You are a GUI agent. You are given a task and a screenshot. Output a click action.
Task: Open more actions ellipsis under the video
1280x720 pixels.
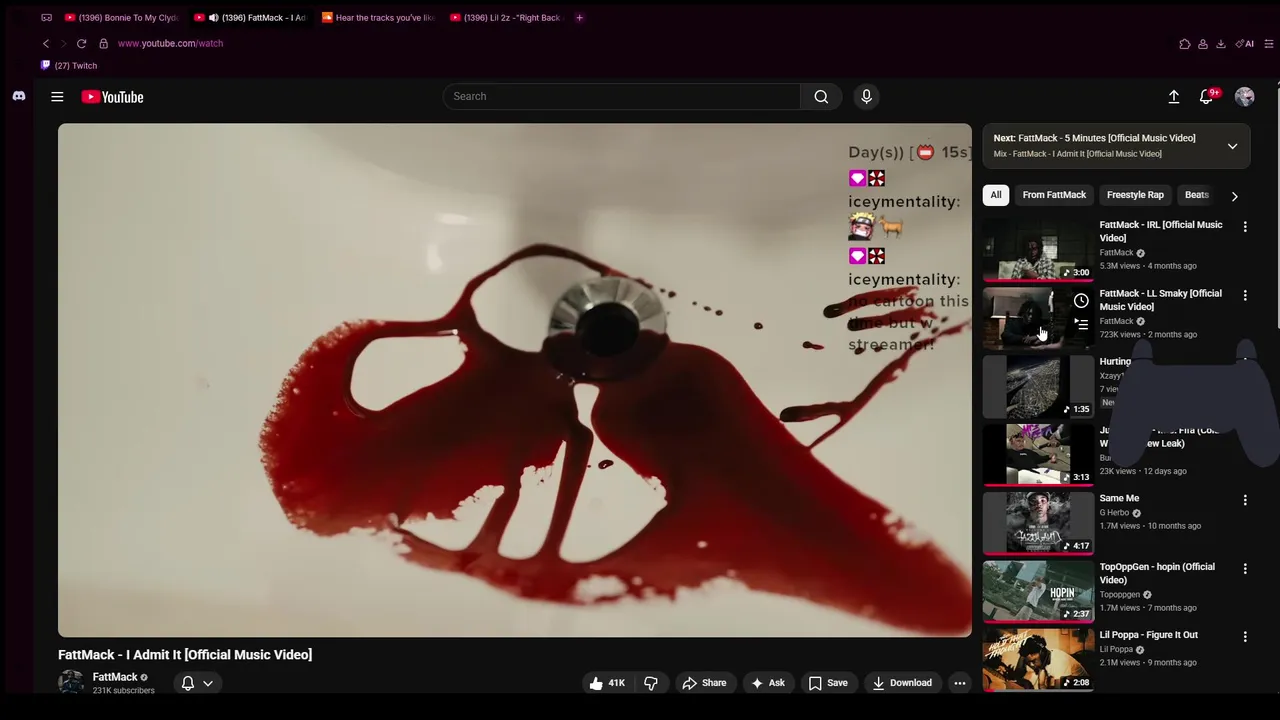[x=959, y=683]
